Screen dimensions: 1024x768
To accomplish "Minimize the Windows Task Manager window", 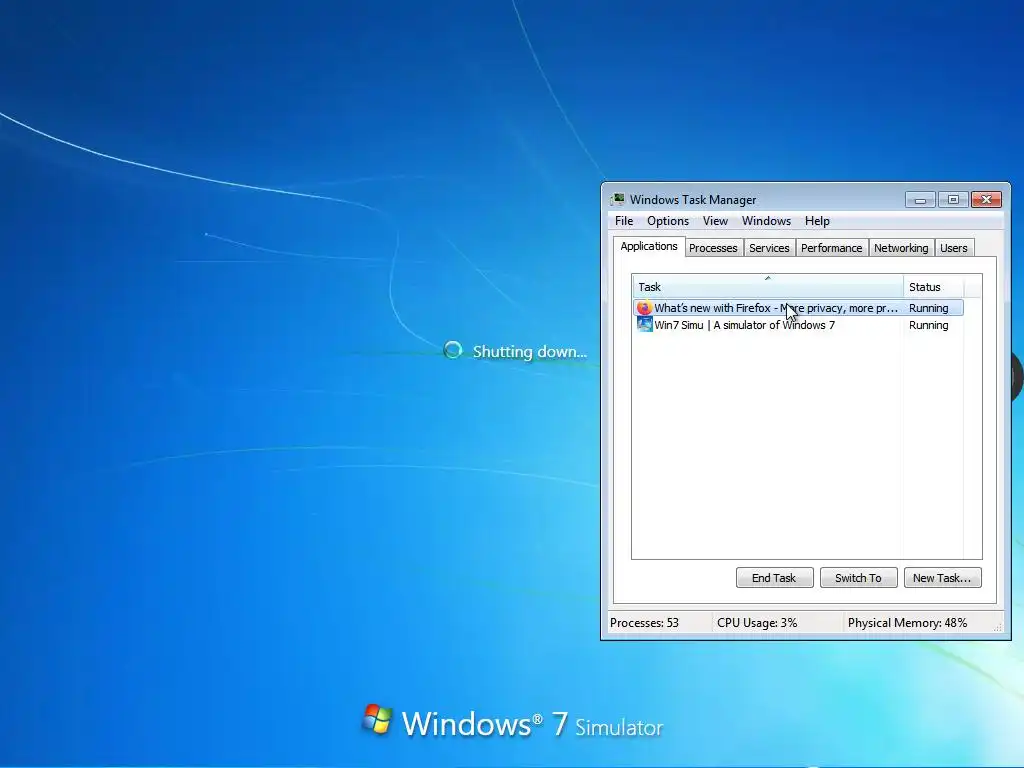I will coord(920,199).
